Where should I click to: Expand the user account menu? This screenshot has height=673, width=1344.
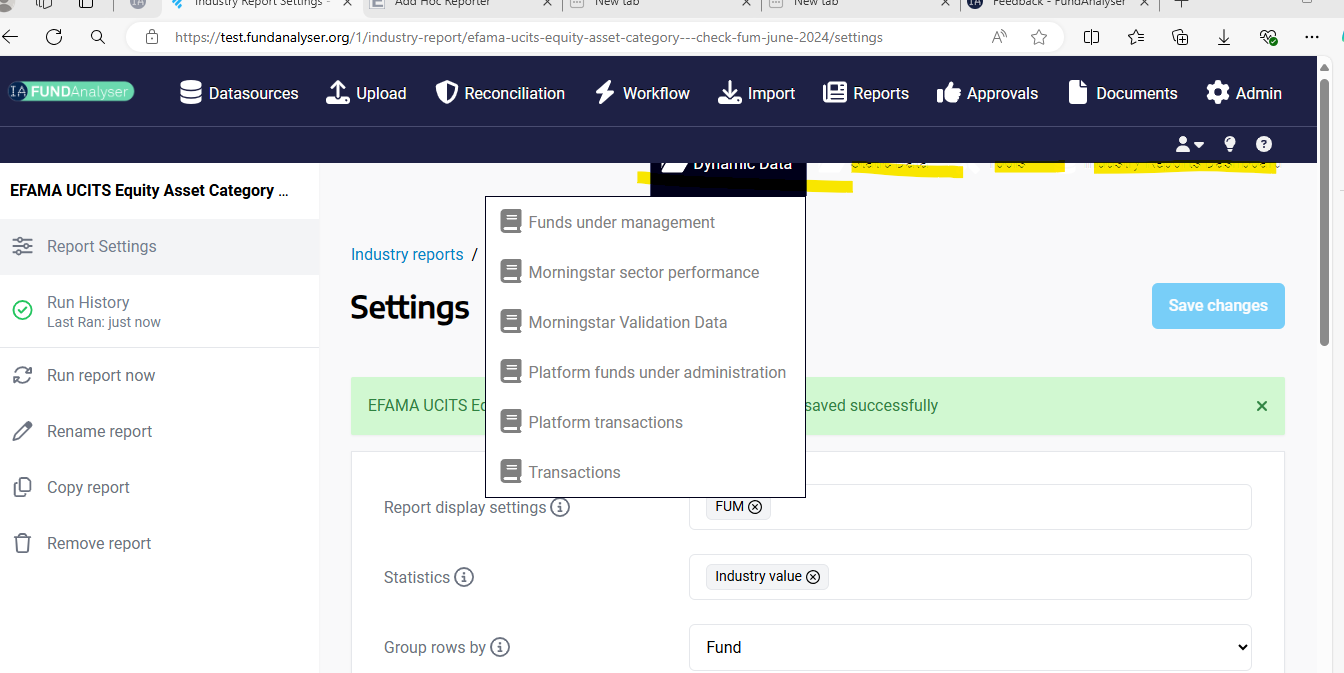tap(1189, 144)
